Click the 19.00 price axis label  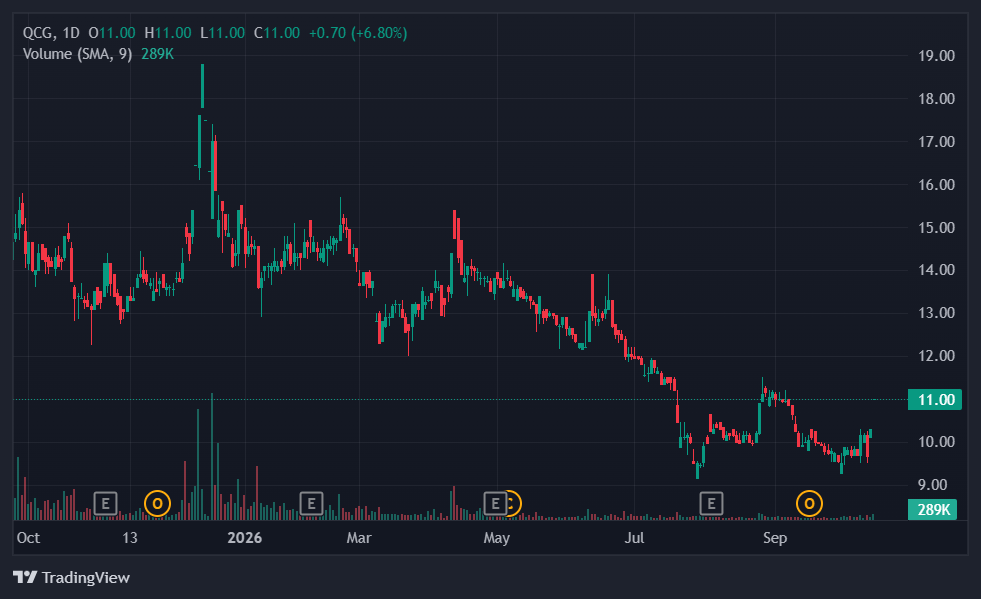[936, 56]
